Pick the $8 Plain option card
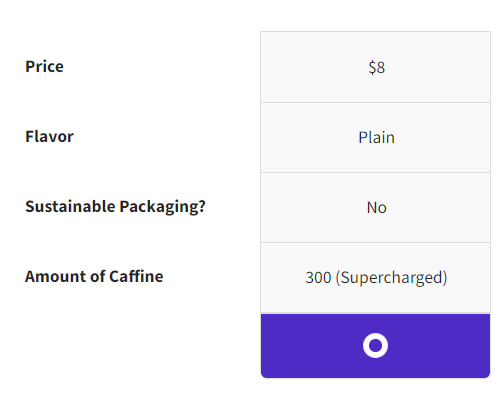Screen dimensions: 500x401 pos(375,205)
